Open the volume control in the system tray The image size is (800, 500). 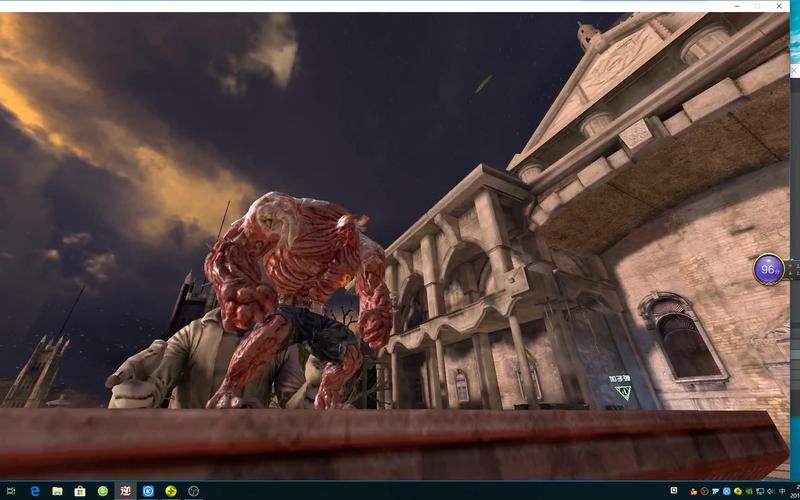click(771, 491)
